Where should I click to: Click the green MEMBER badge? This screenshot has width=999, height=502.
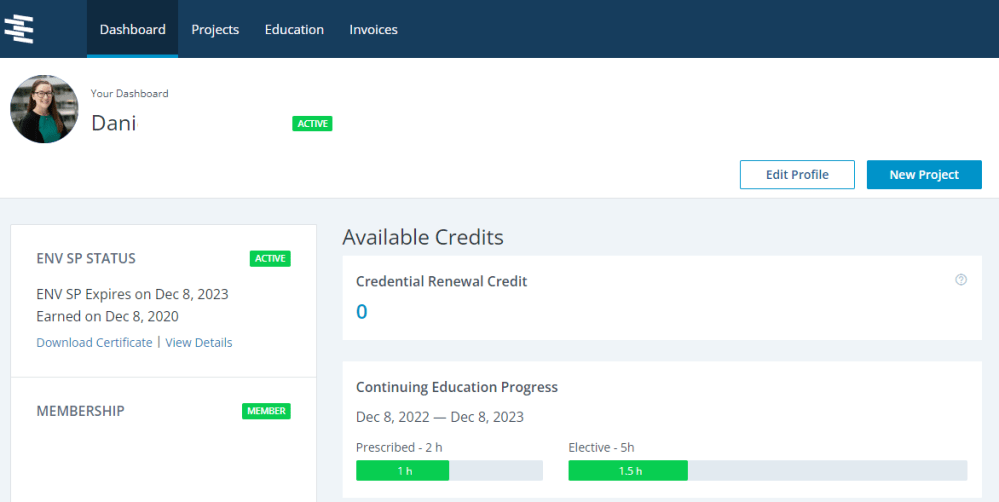(x=266, y=411)
